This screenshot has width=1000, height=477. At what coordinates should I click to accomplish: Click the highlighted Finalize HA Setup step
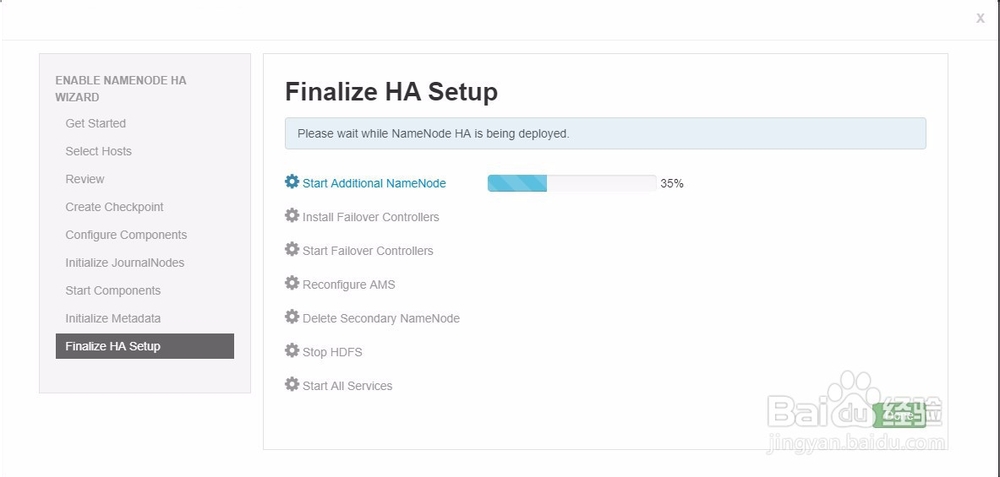pyautogui.click(x=145, y=346)
